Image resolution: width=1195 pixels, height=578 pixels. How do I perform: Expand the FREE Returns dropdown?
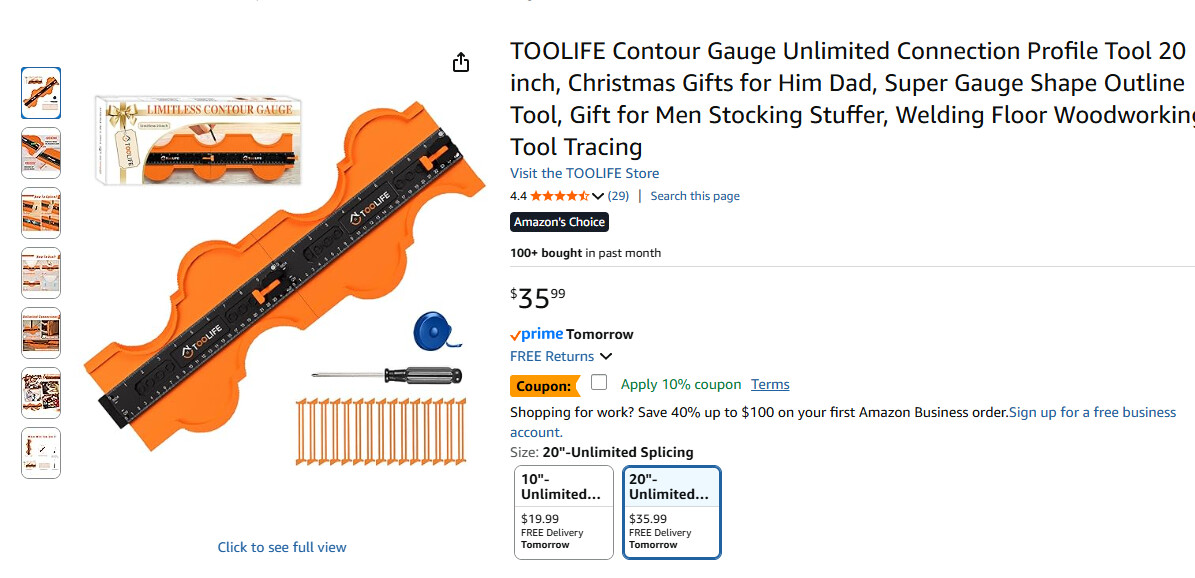[x=606, y=357]
